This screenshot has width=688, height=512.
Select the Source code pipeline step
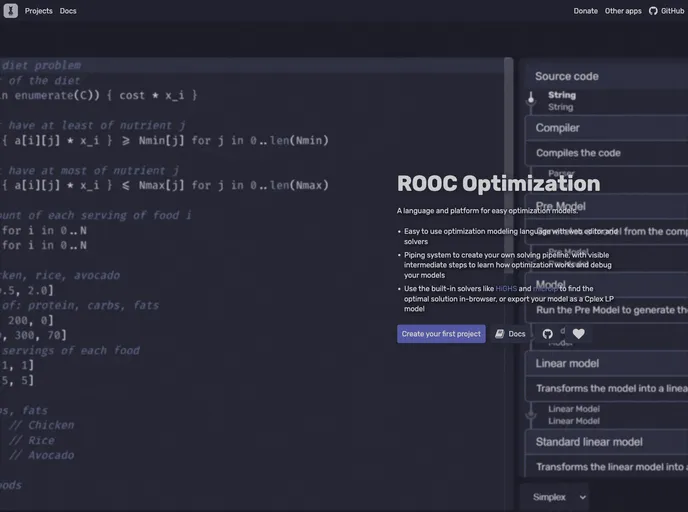pos(608,76)
